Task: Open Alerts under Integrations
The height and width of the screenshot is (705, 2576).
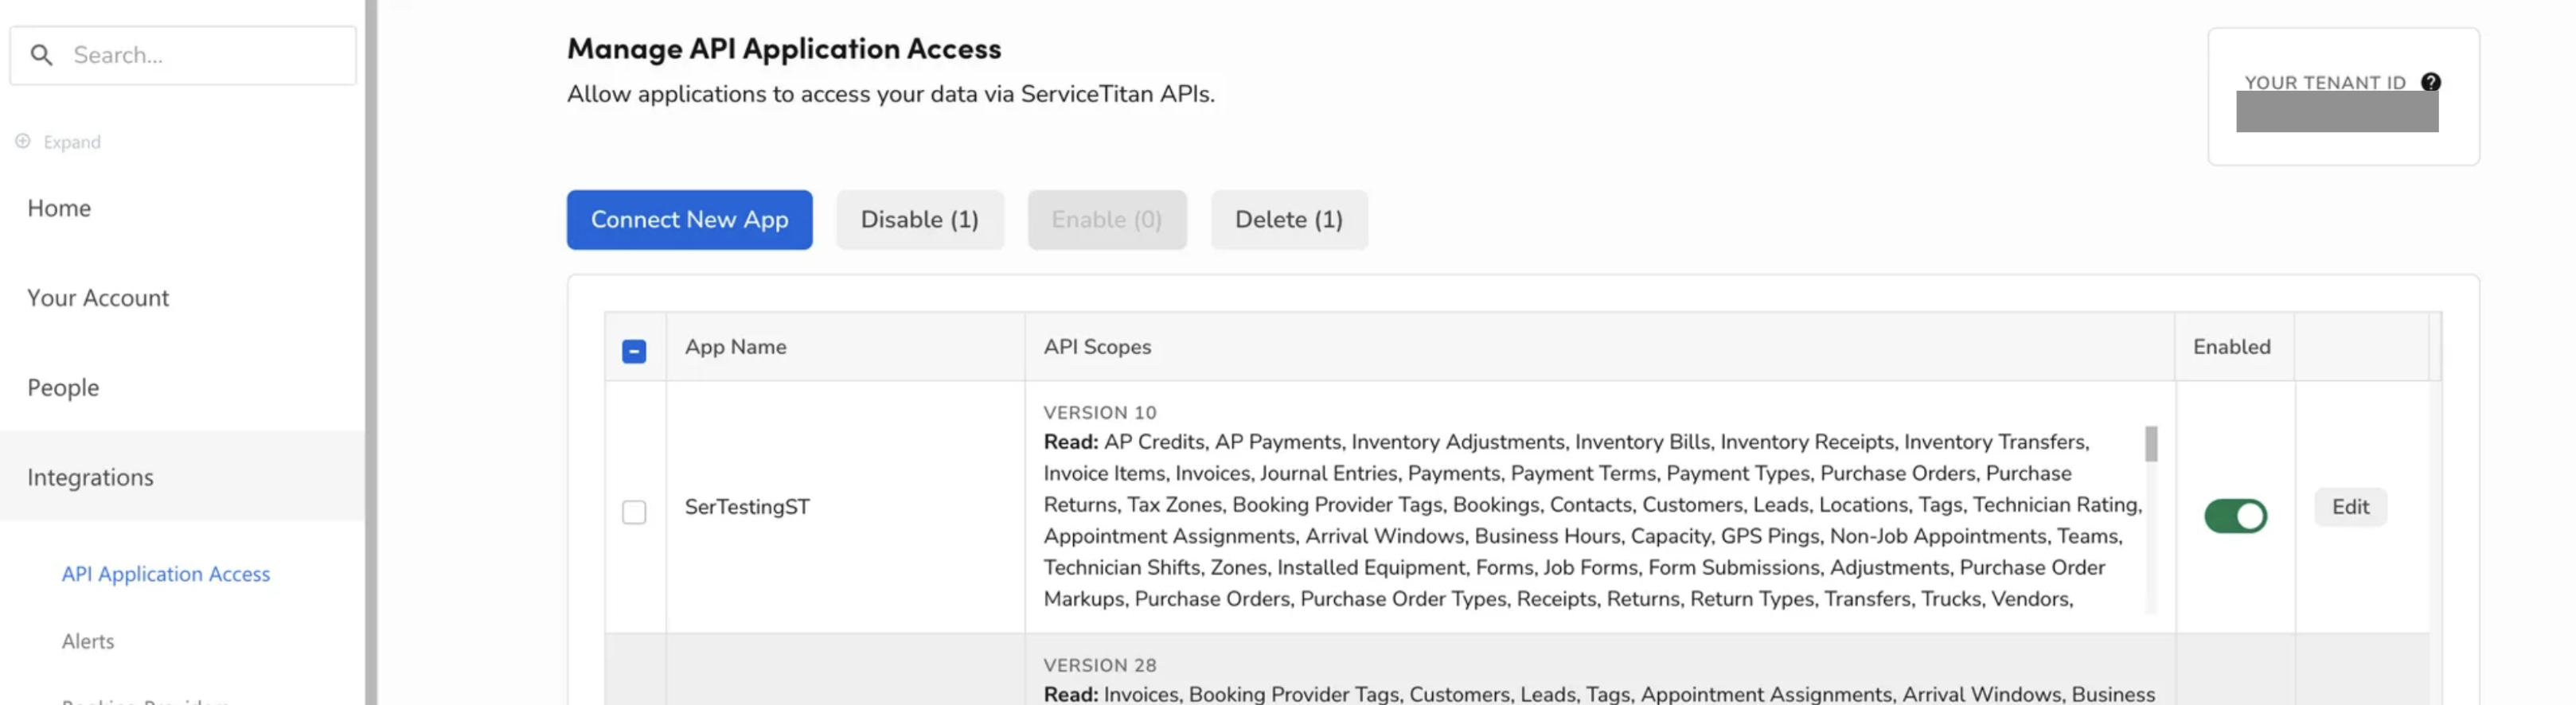Action: click(x=88, y=641)
